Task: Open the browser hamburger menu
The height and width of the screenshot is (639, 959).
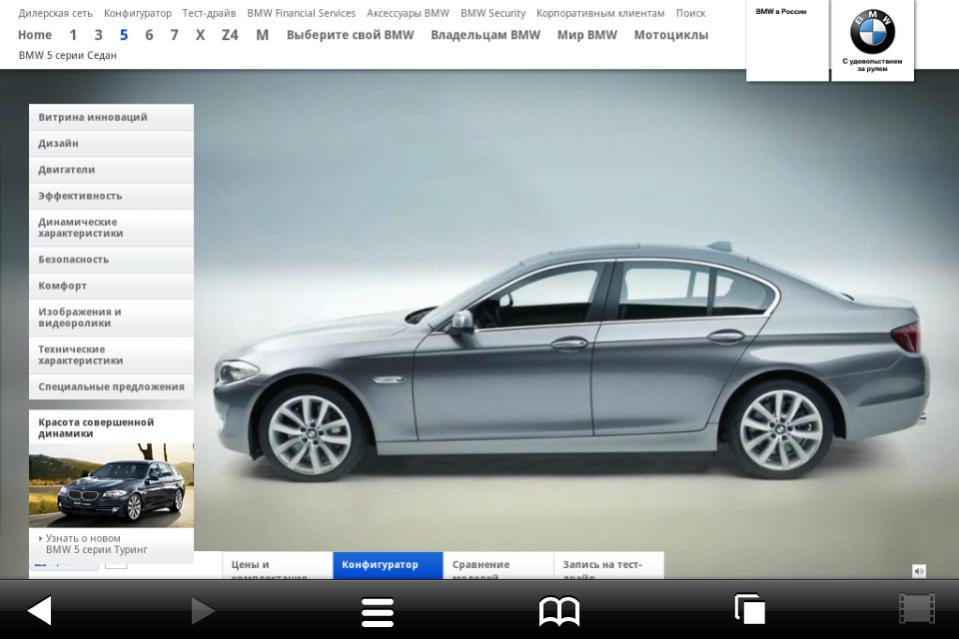Action: coord(377,612)
